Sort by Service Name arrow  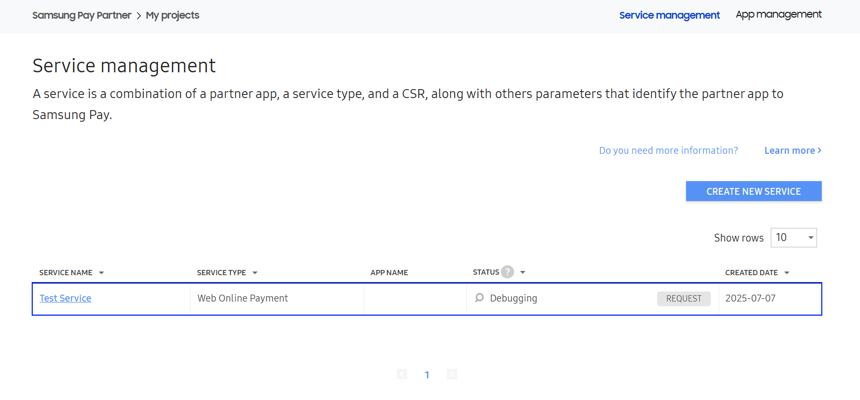101,273
